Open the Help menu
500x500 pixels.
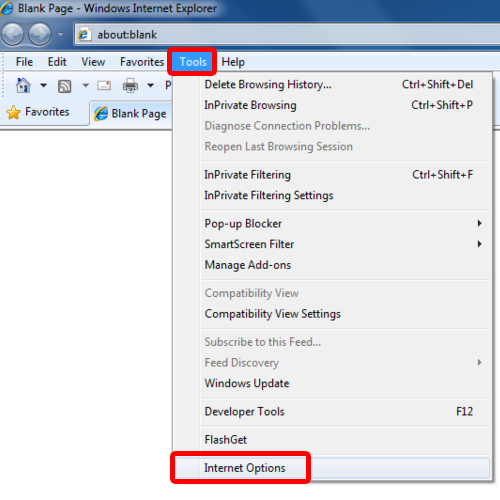[x=233, y=62]
